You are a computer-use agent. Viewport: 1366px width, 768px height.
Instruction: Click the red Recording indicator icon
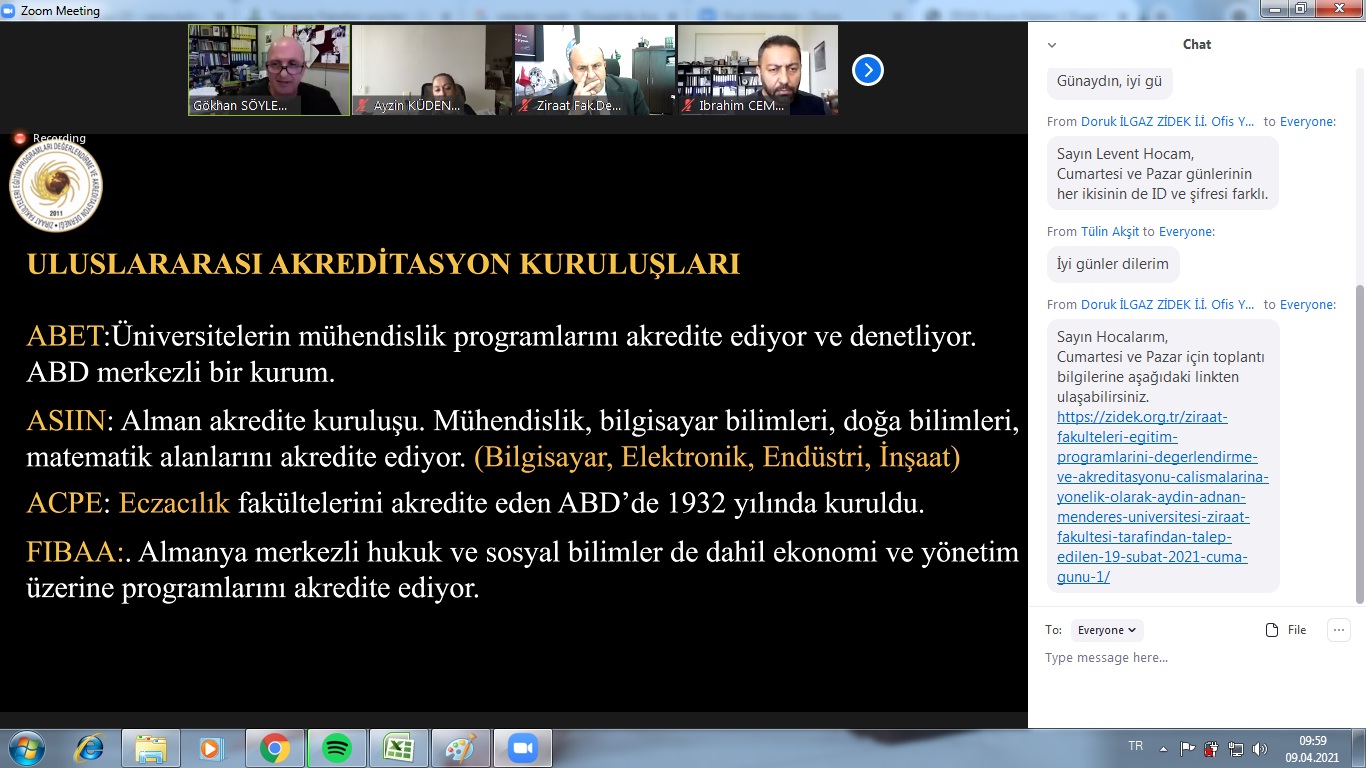click(19, 138)
